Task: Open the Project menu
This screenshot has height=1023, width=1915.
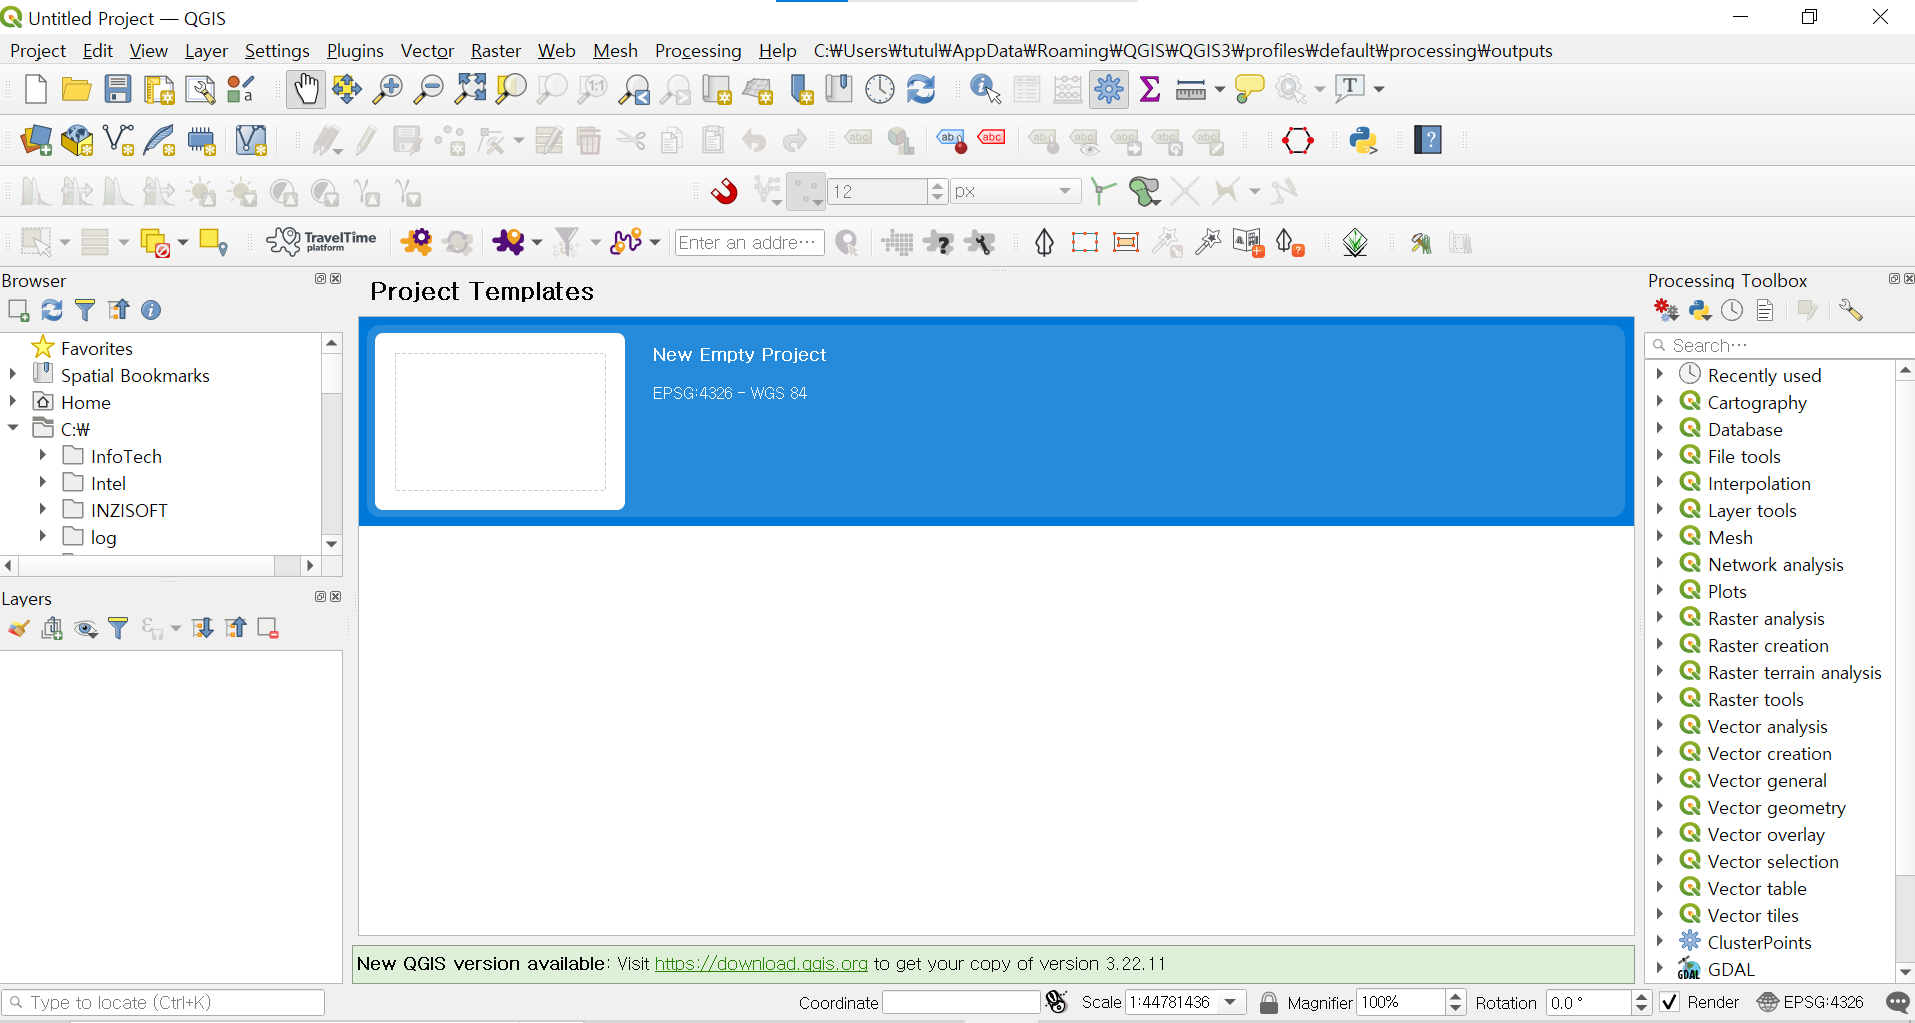Action: pos(38,51)
